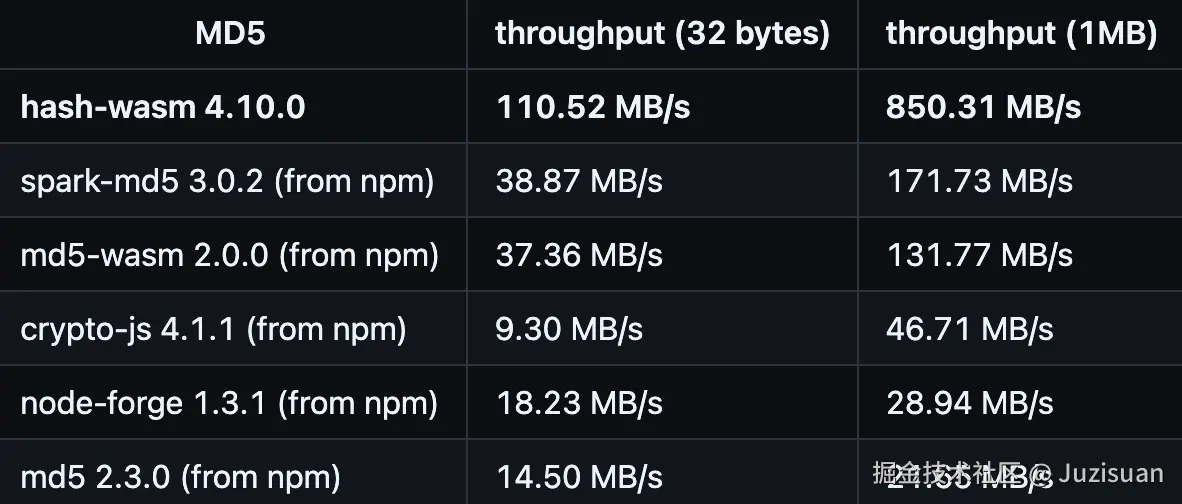Select the 46.71 MB/s value
Screen dimensions: 1182x504
click(969, 329)
